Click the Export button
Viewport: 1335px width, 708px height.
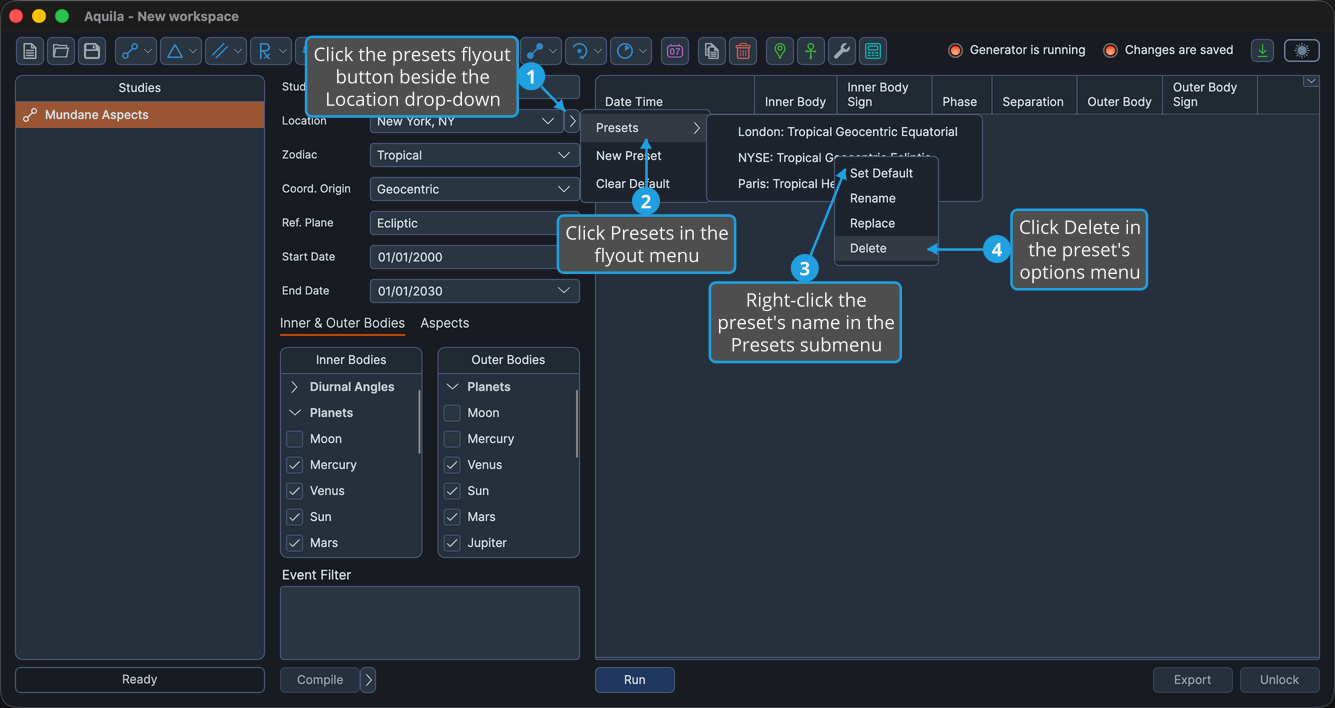coord(1192,680)
